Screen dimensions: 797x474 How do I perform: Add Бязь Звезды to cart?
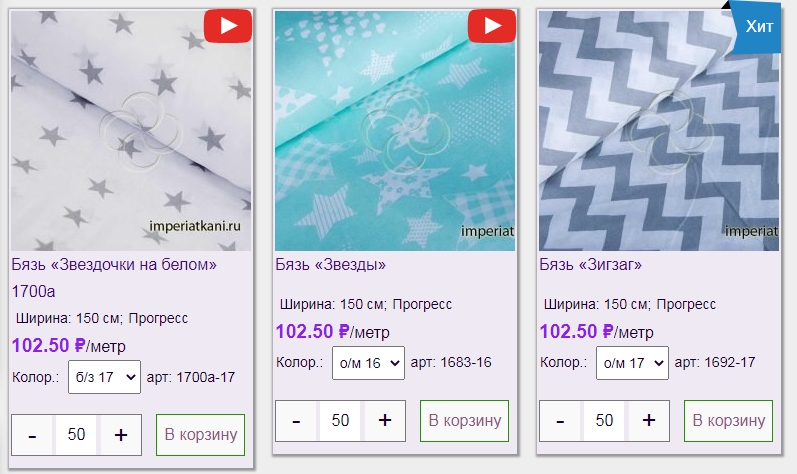(465, 421)
